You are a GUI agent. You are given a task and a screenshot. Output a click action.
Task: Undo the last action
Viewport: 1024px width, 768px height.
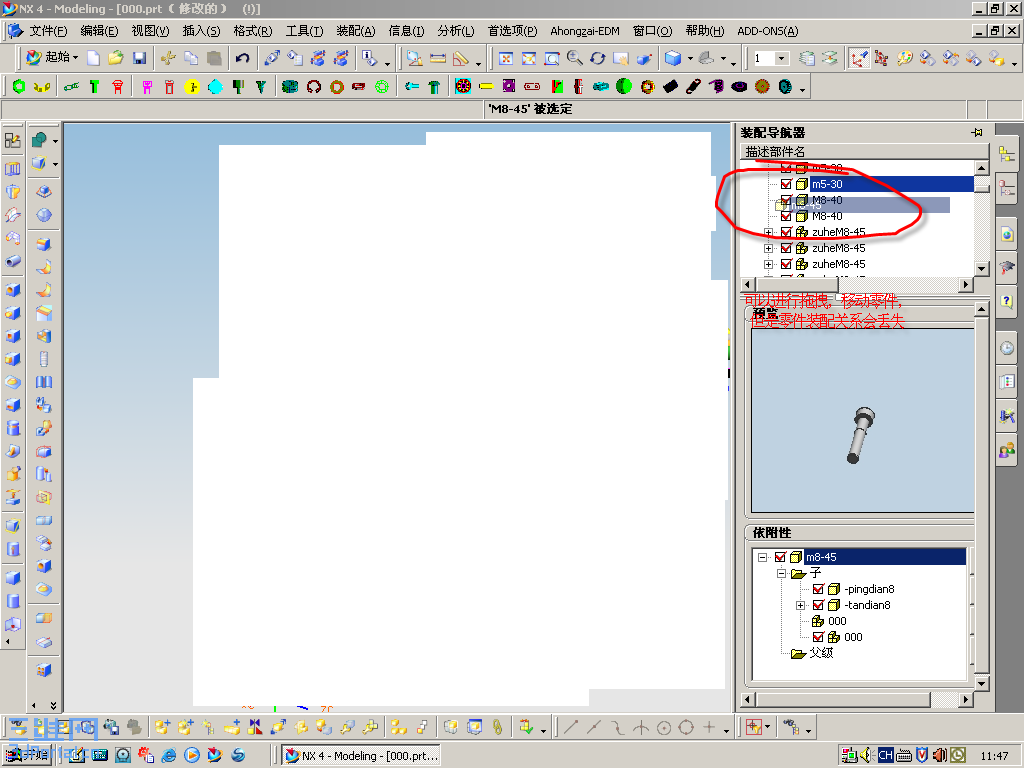242,58
